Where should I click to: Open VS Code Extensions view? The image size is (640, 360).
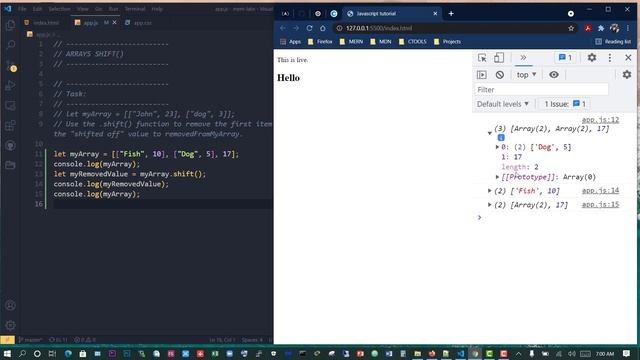[x=11, y=125]
